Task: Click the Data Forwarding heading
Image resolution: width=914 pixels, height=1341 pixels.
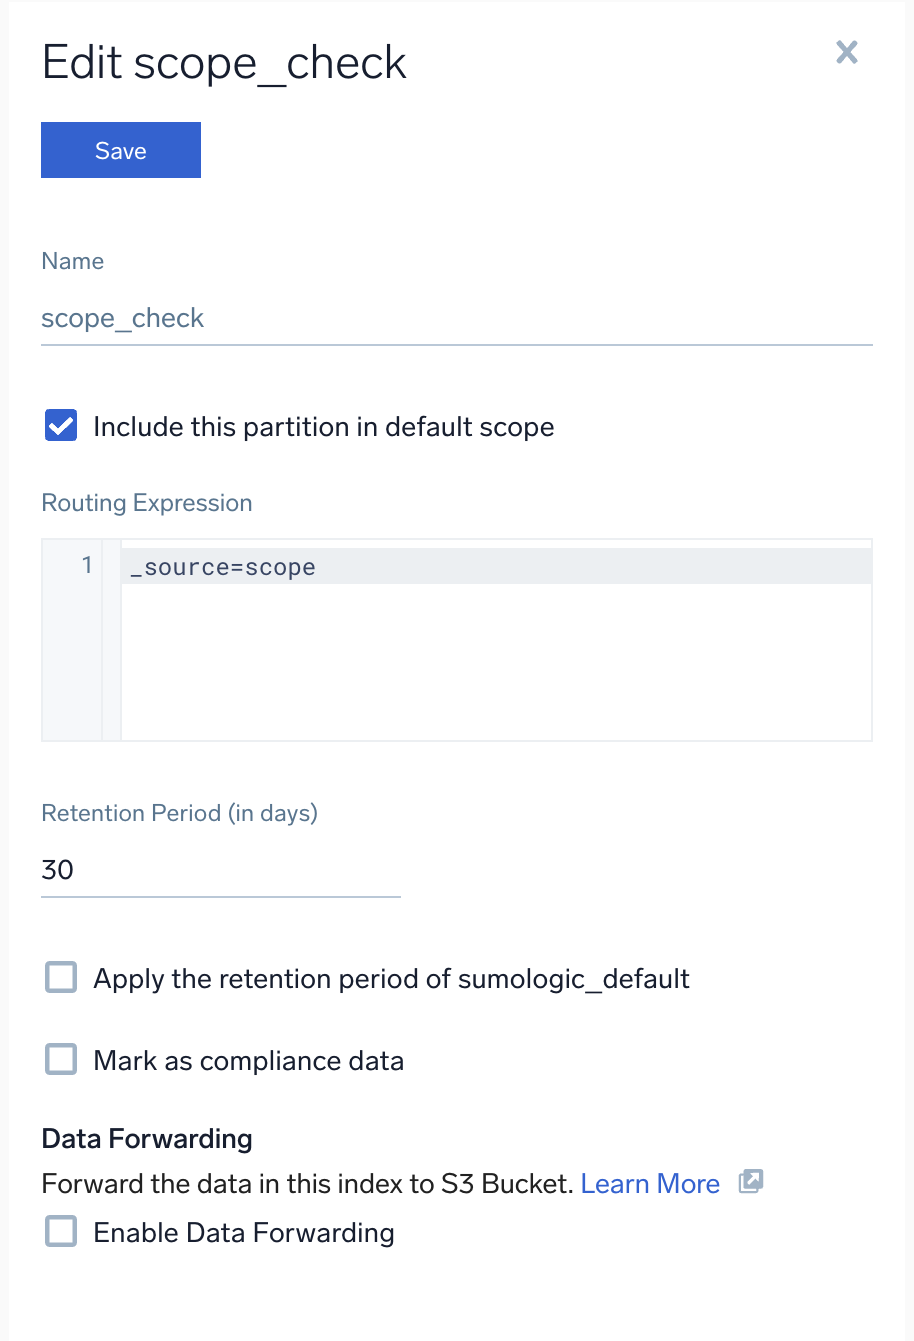Action: (x=147, y=1139)
